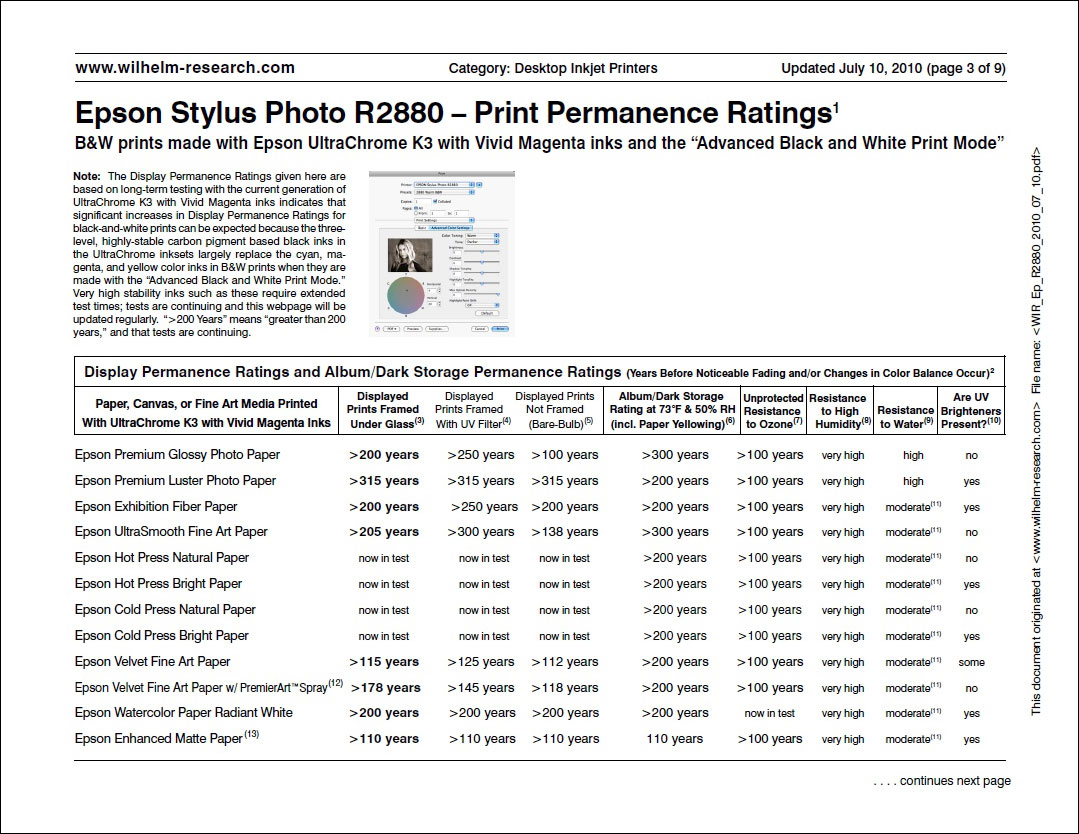The height and width of the screenshot is (834, 1079).
Task: Select the "Epson Premium Luster Photo Paper" row name
Action: coord(175,481)
